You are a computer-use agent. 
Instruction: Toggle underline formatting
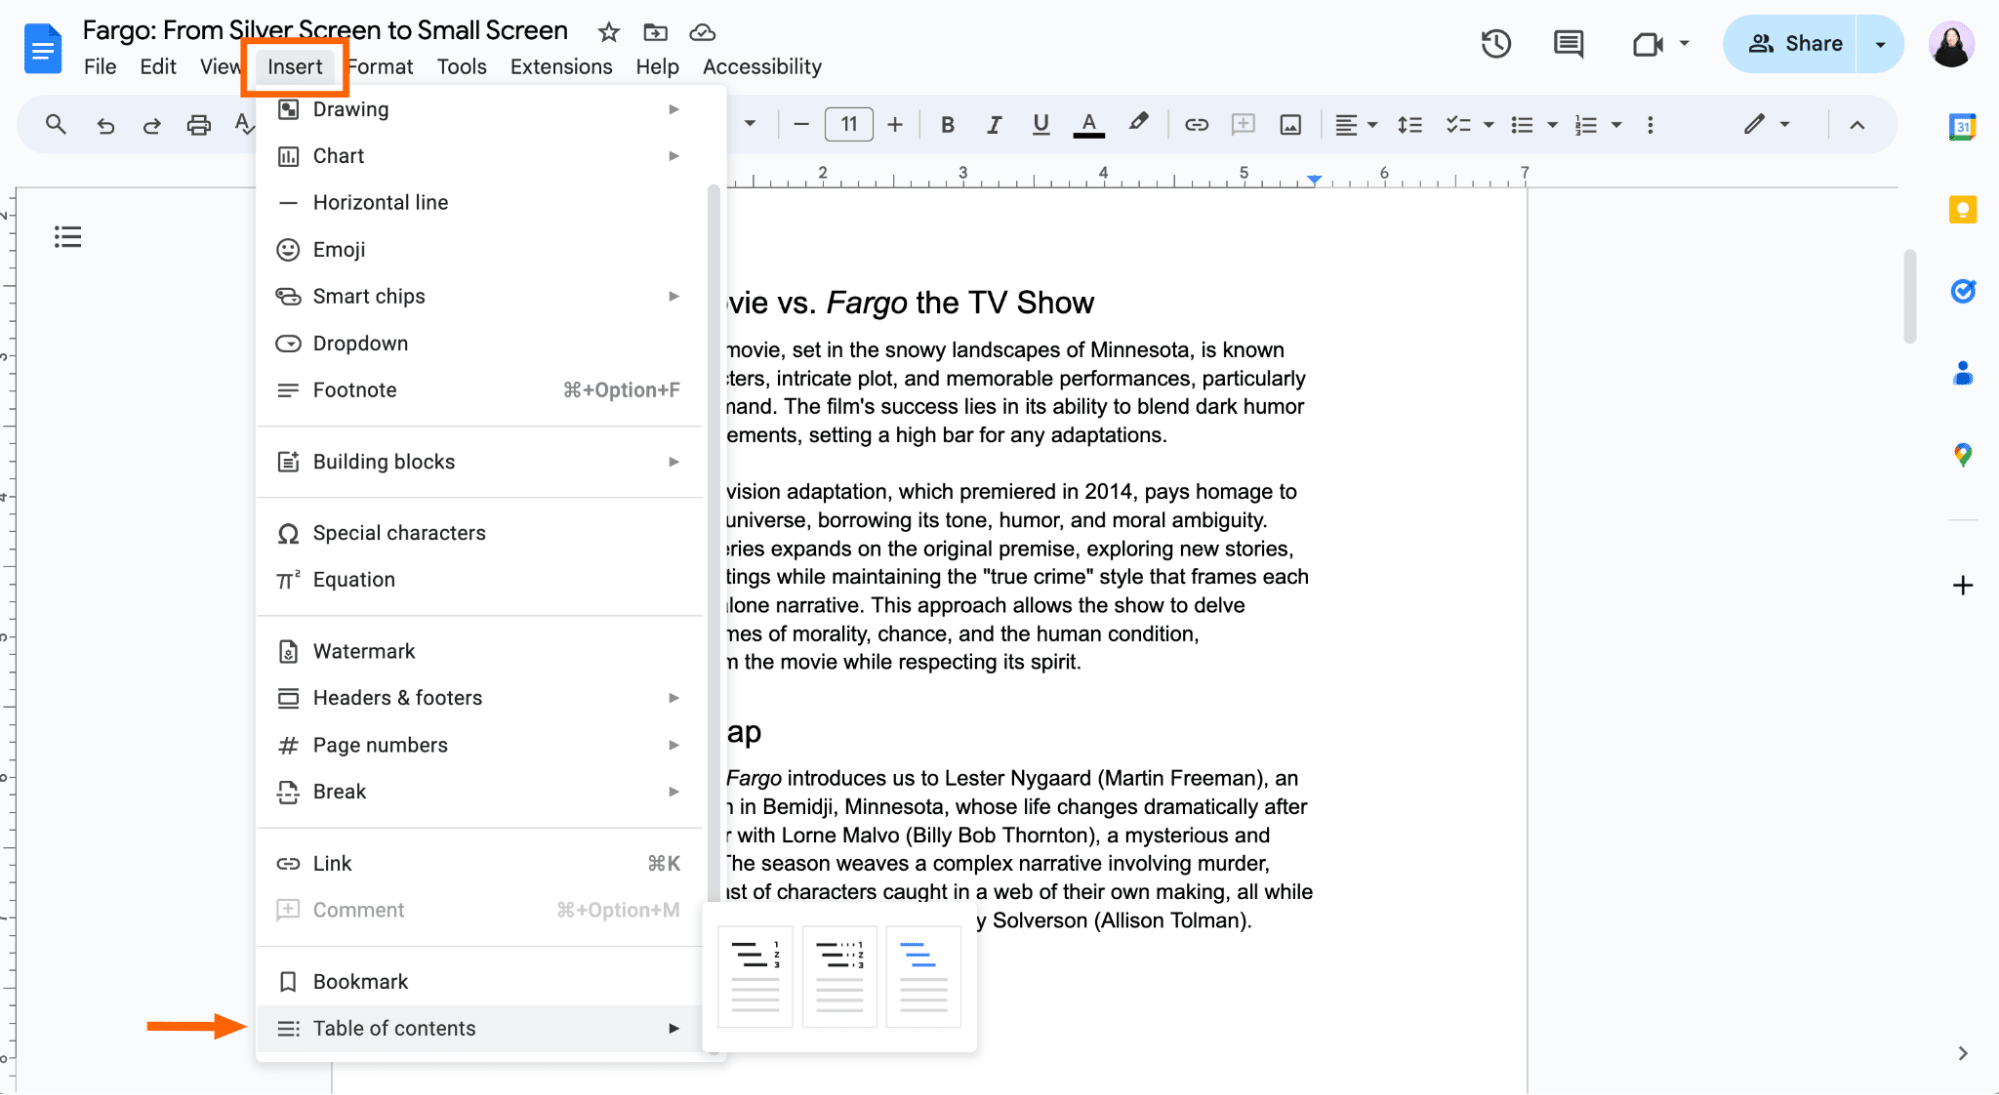pos(1040,125)
